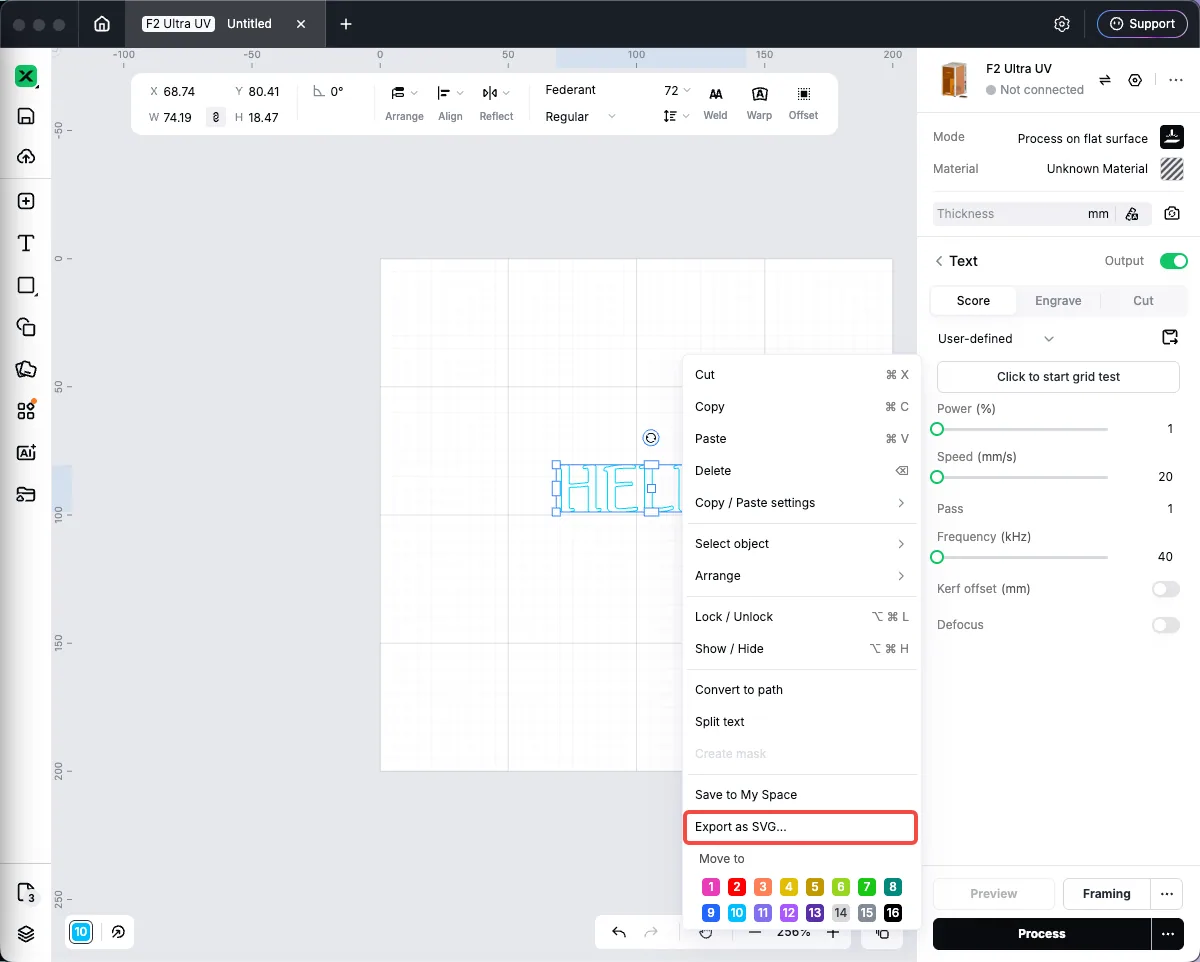
Task: Expand the Select object submenu
Action: [801, 544]
